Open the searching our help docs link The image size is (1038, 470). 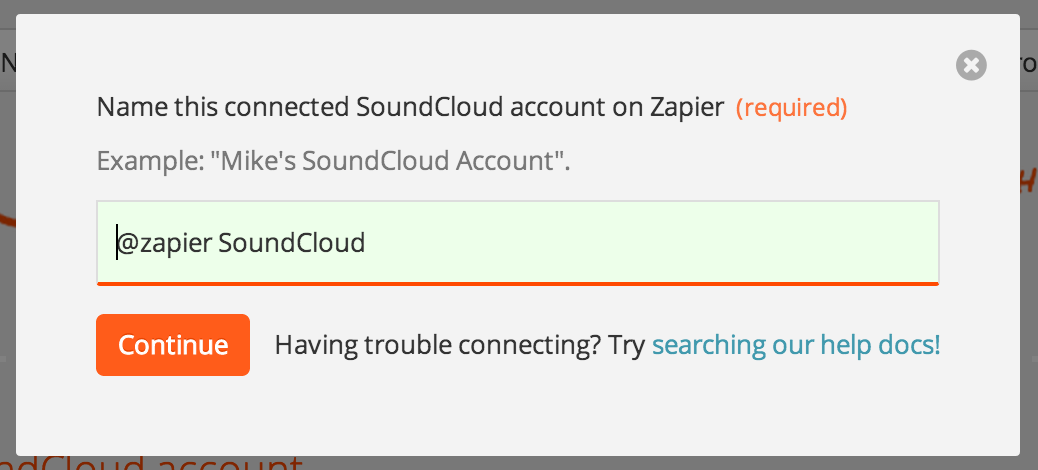tap(796, 345)
